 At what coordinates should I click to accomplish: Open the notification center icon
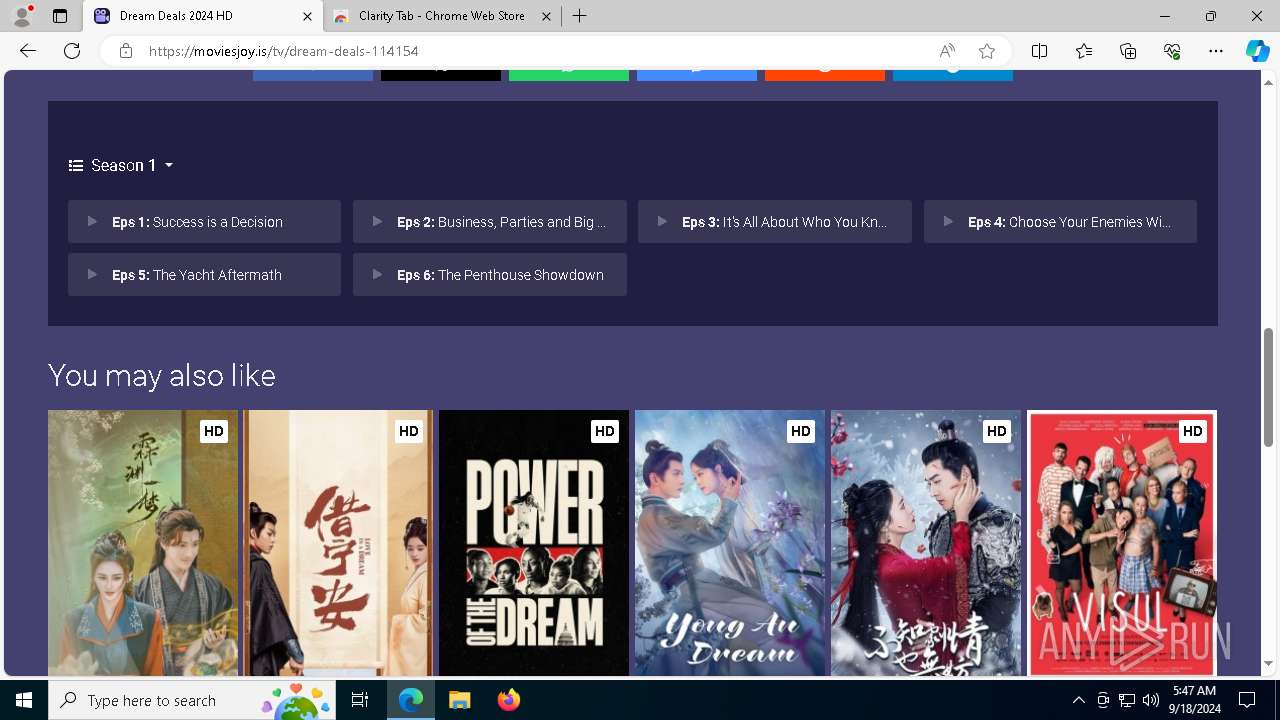1247,700
